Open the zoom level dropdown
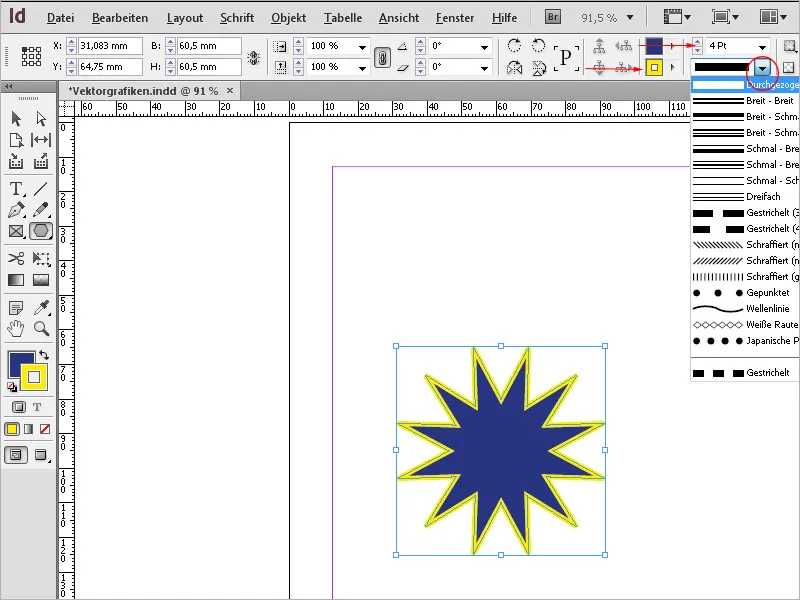This screenshot has height=600, width=800. coord(631,17)
